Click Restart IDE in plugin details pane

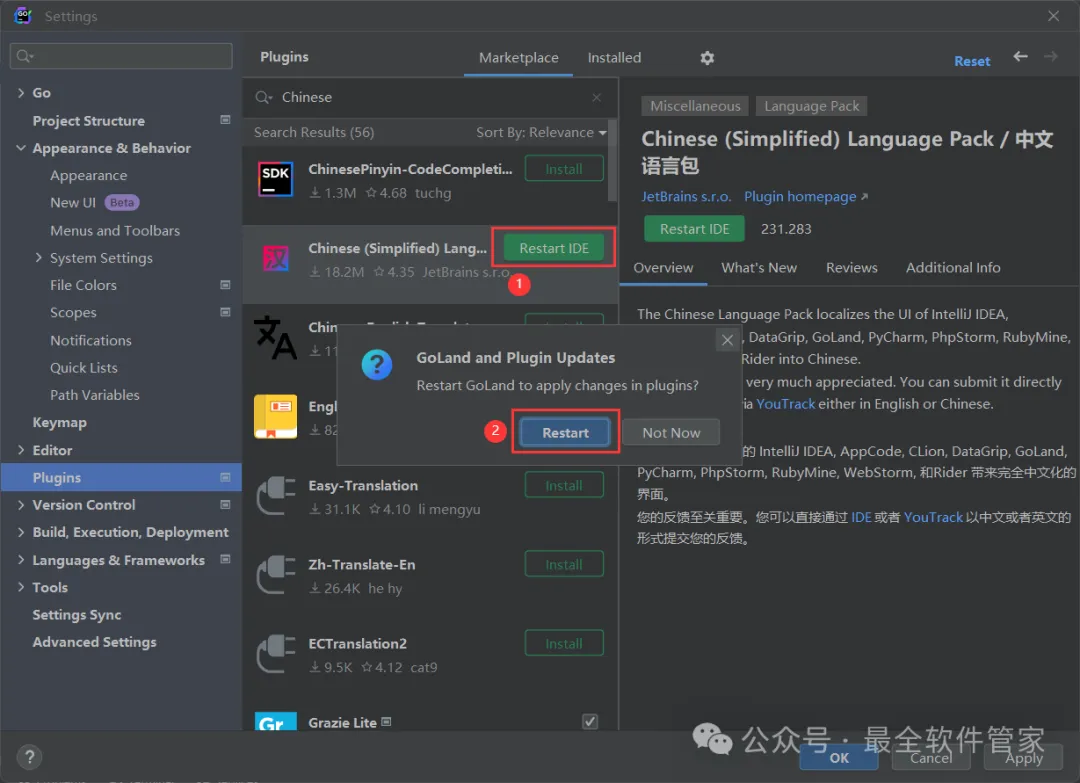click(694, 229)
